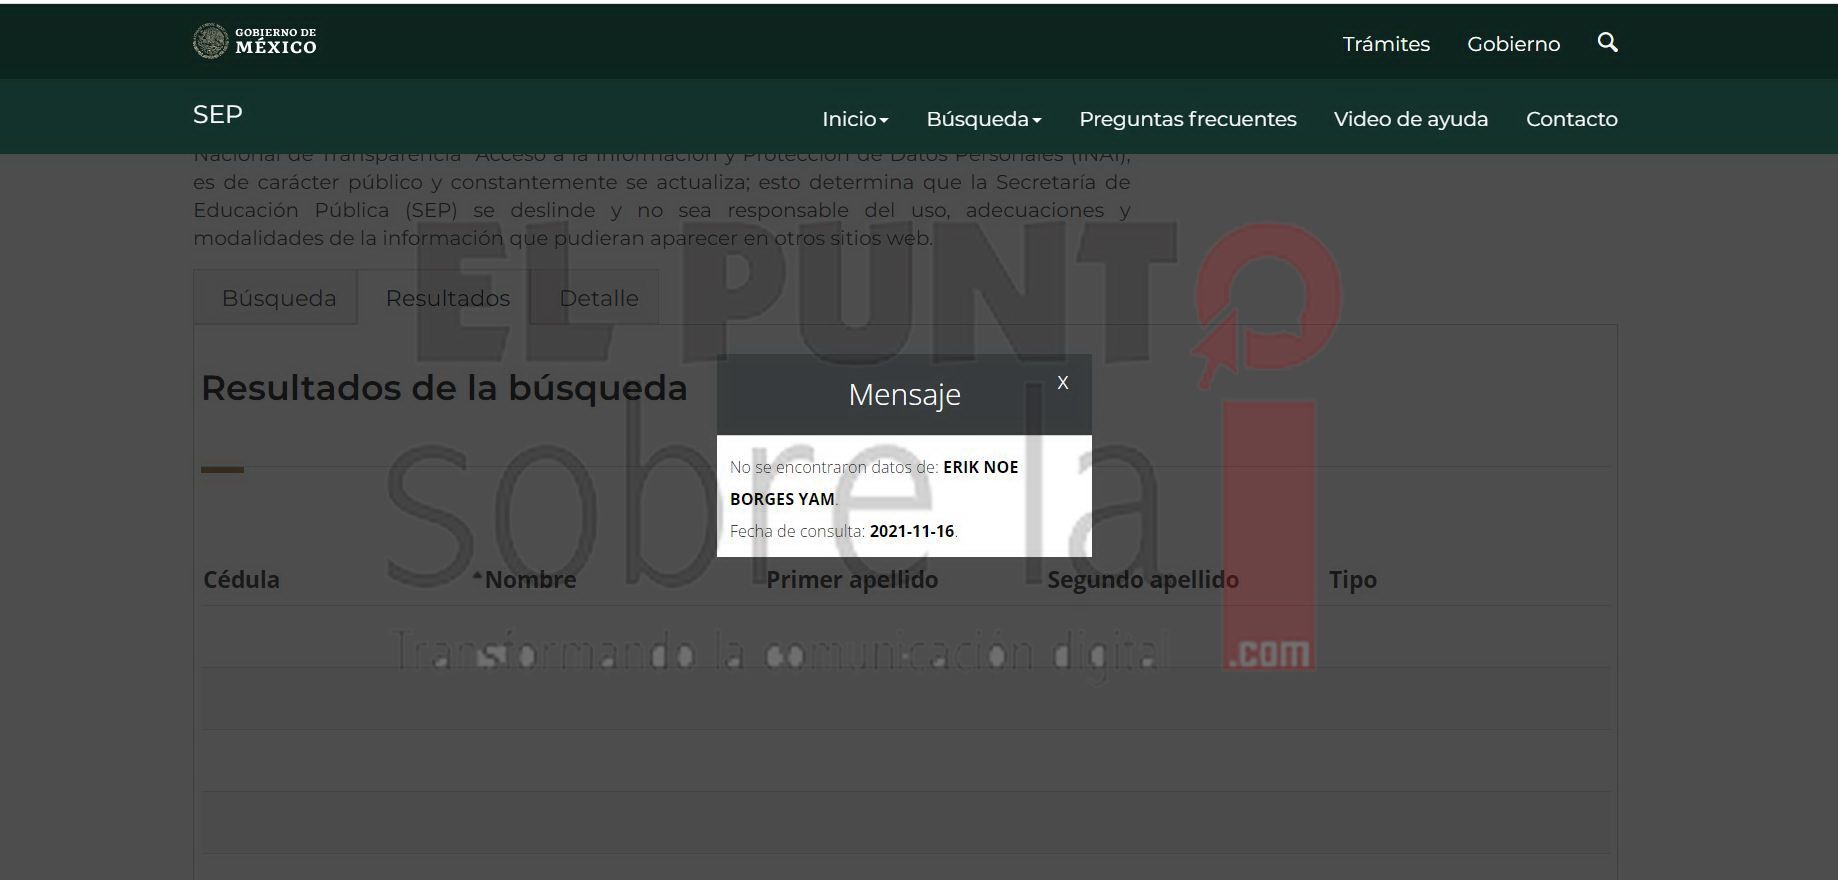Switch to the Búsqueda tab
This screenshot has width=1838, height=880.
[276, 298]
